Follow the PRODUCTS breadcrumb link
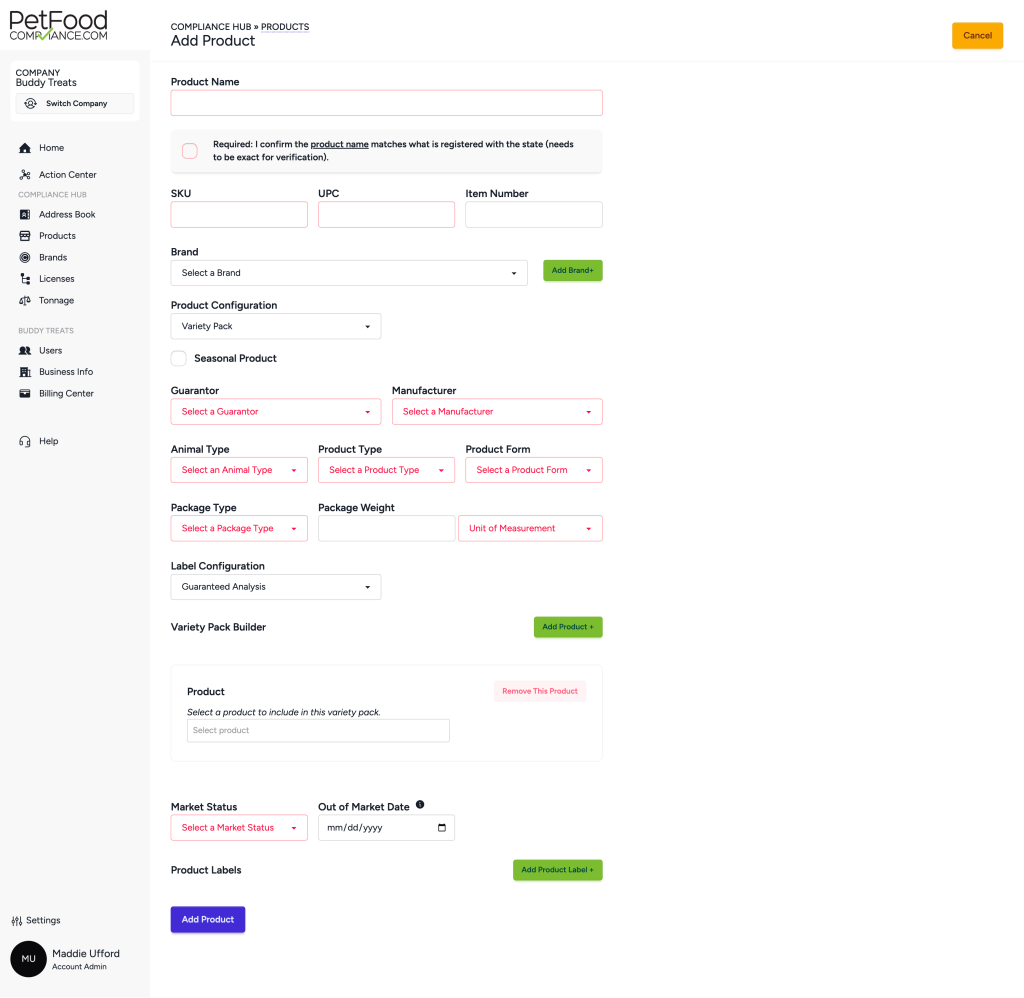The image size is (1024, 998). pyautogui.click(x=285, y=27)
